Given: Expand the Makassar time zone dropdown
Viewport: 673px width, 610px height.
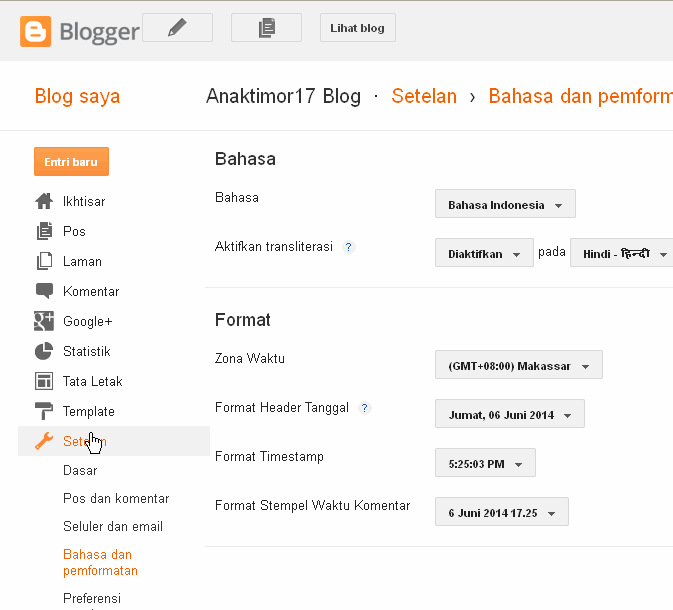Looking at the screenshot, I should click(x=518, y=364).
